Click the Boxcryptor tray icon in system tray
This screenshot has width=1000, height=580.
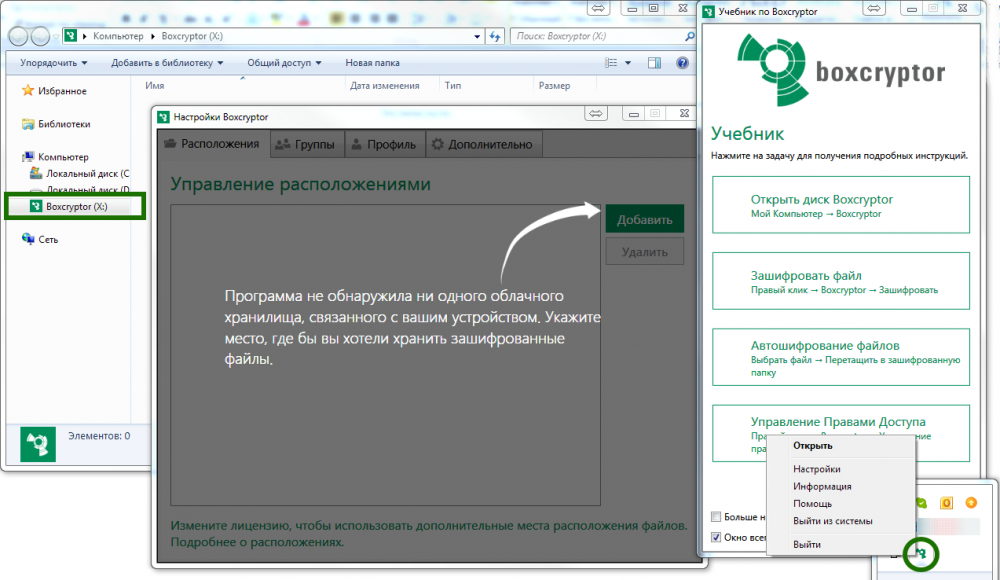(x=921, y=554)
